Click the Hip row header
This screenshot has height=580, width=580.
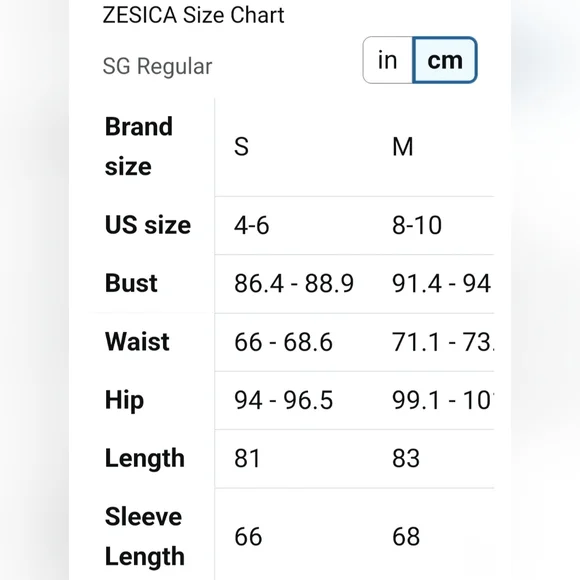coord(124,401)
